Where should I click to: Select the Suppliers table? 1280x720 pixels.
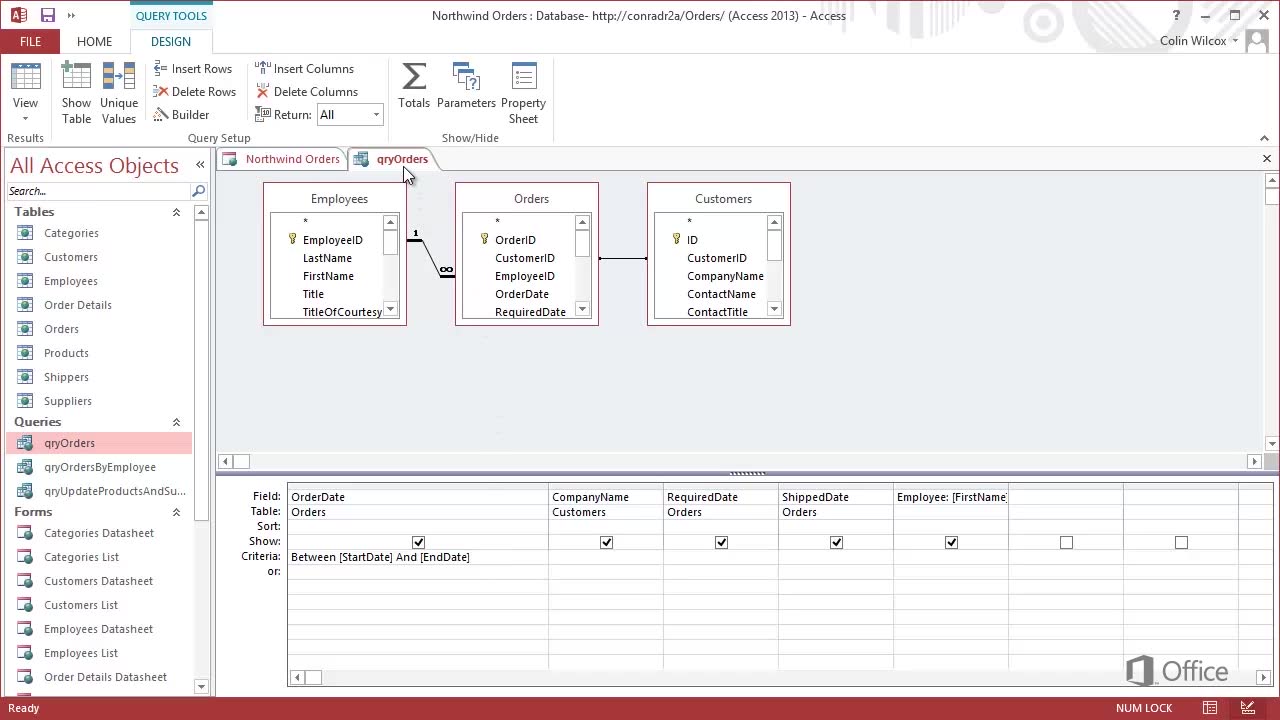98,401
